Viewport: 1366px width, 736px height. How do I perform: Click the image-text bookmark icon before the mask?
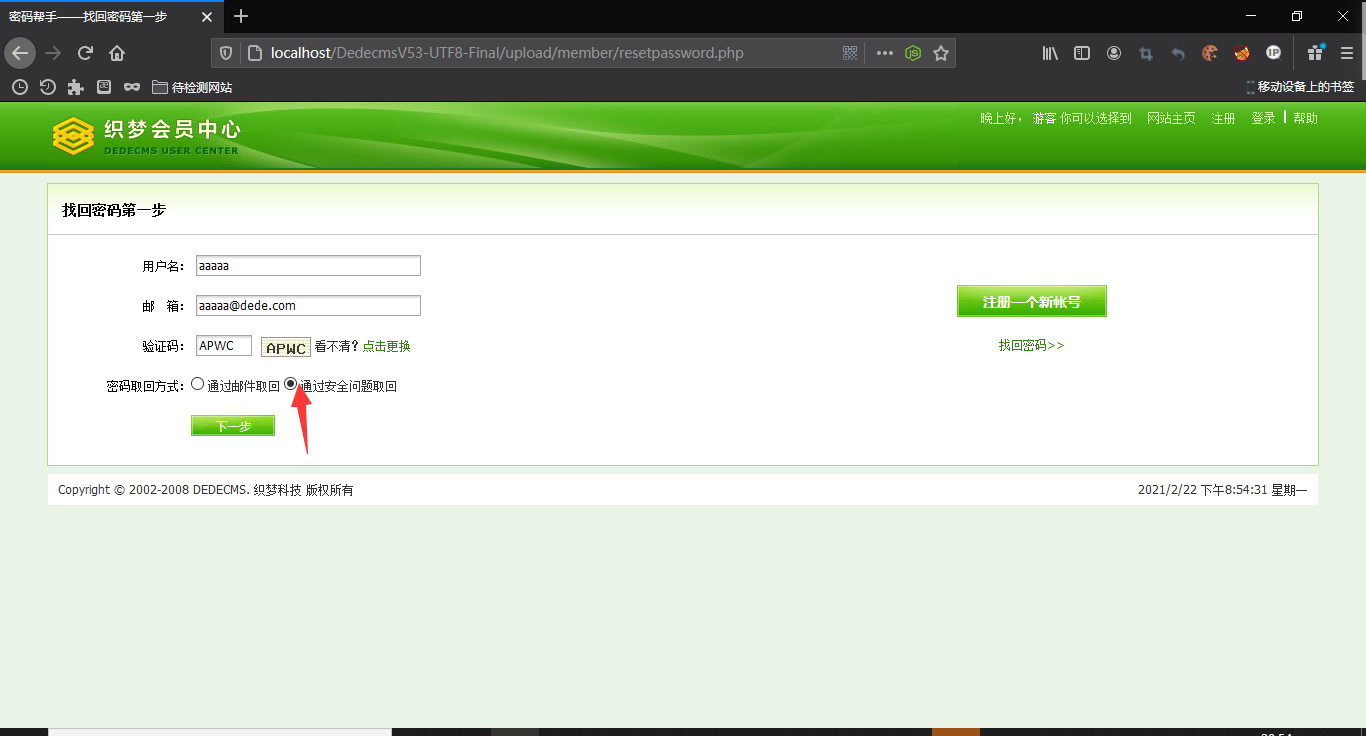pos(104,87)
